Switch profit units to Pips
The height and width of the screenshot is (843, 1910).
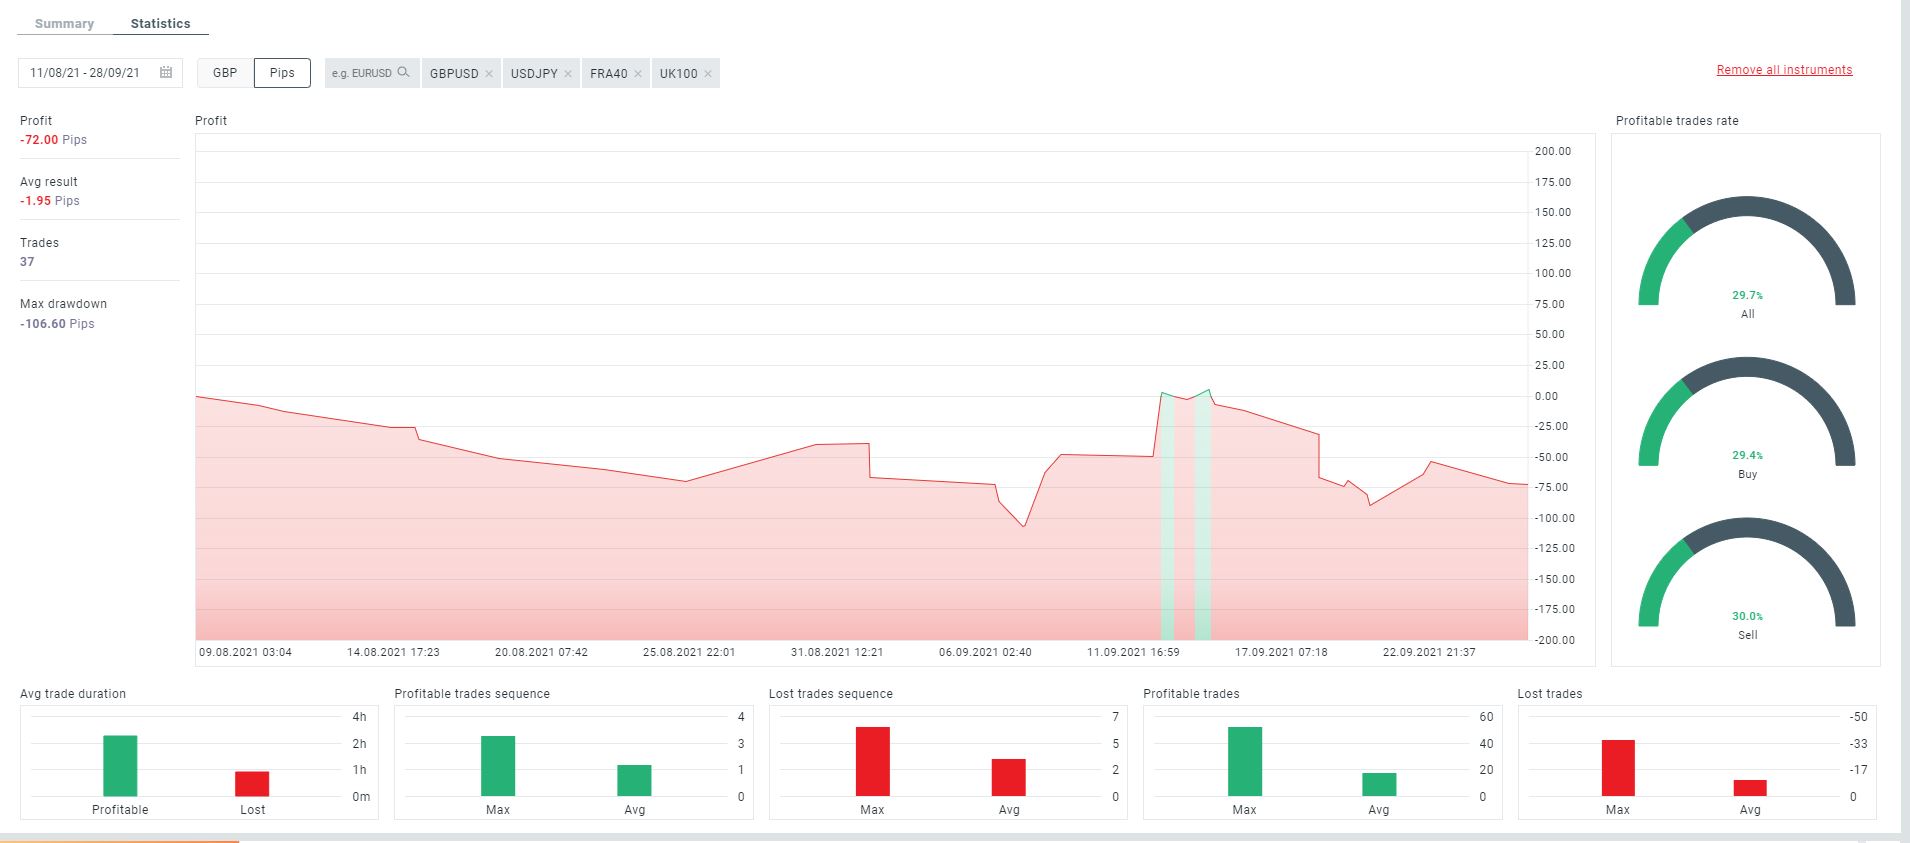[282, 73]
